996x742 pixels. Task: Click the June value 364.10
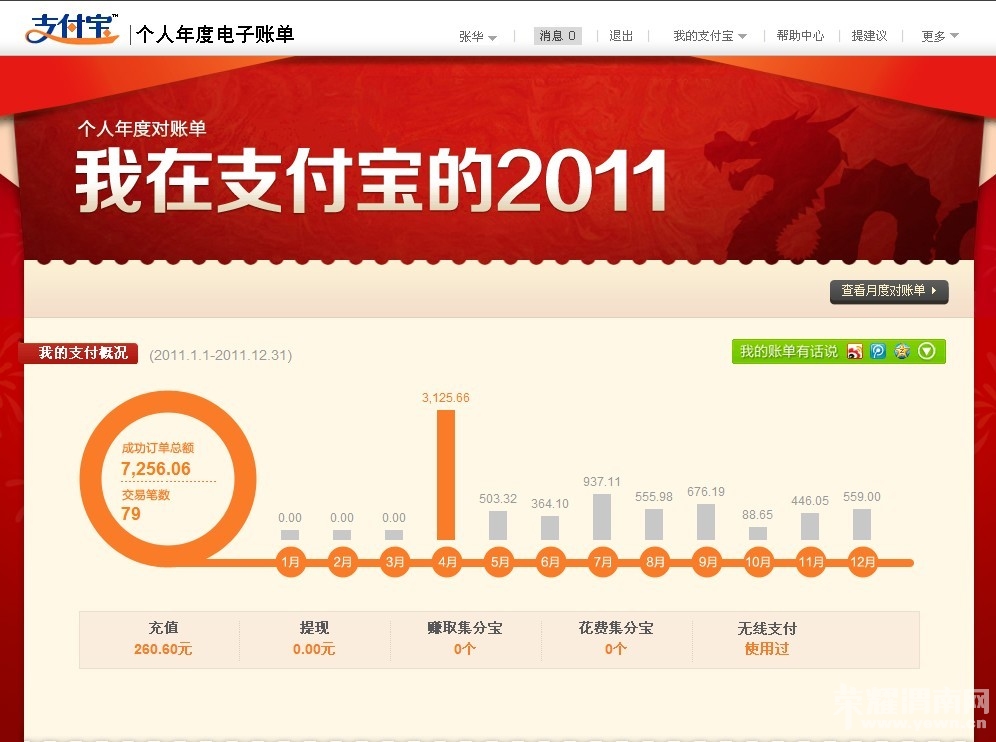pos(550,504)
